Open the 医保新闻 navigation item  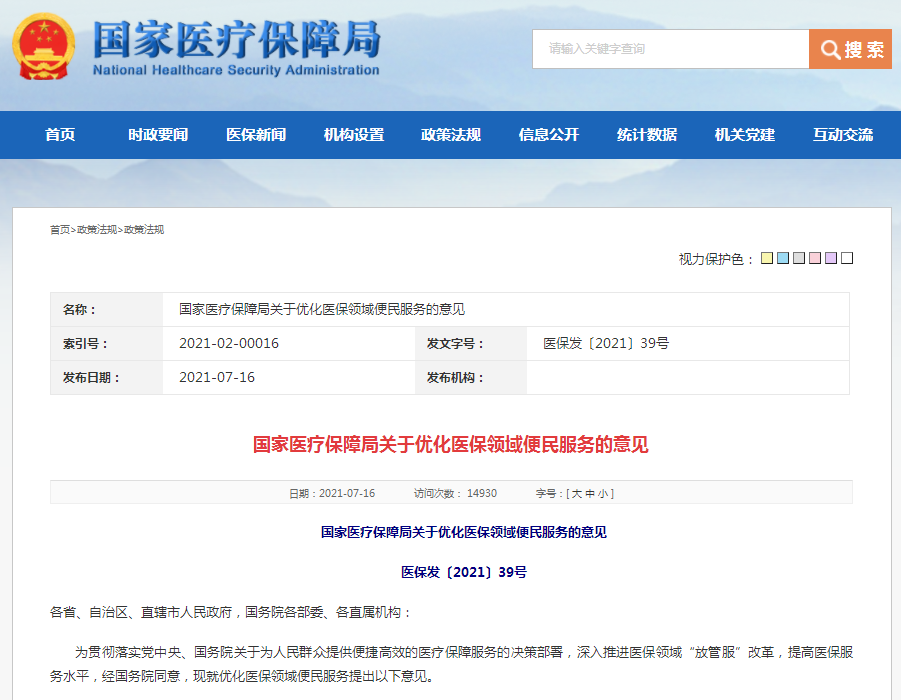[x=256, y=135]
